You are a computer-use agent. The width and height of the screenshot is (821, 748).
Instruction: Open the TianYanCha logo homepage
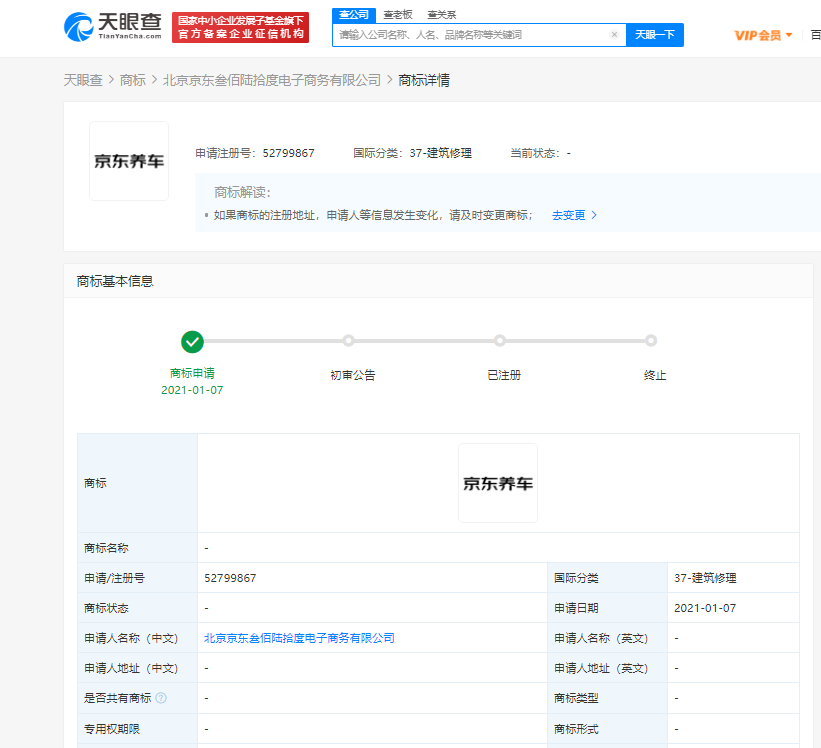(x=113, y=27)
